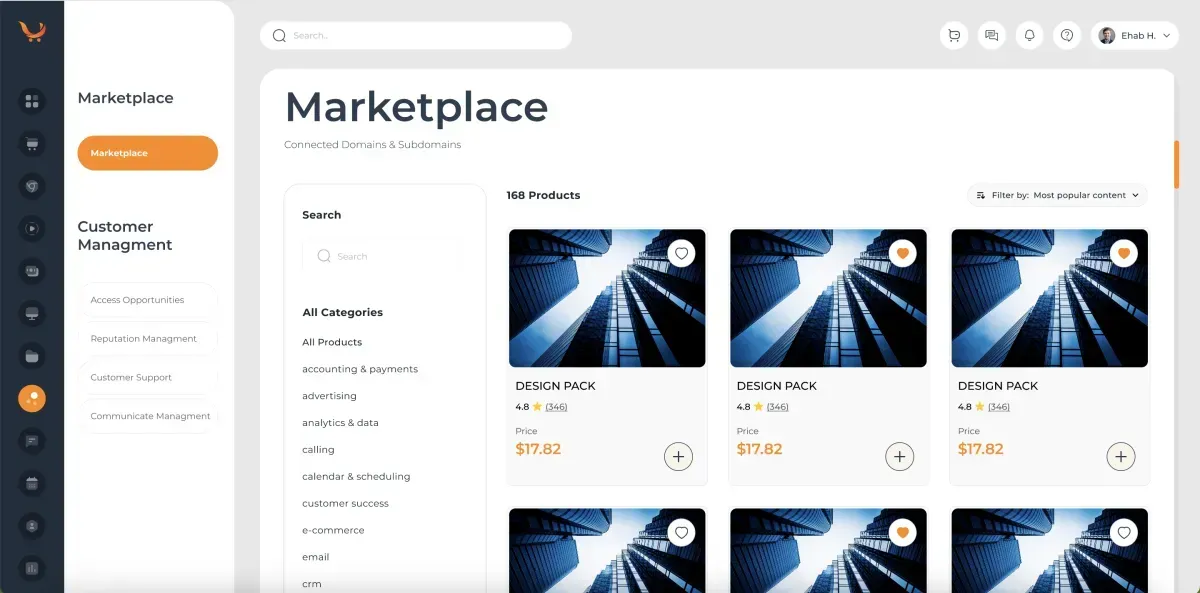This screenshot has height=593, width=1200.
Task: Click the orange page scrollbar handle
Action: click(1176, 163)
